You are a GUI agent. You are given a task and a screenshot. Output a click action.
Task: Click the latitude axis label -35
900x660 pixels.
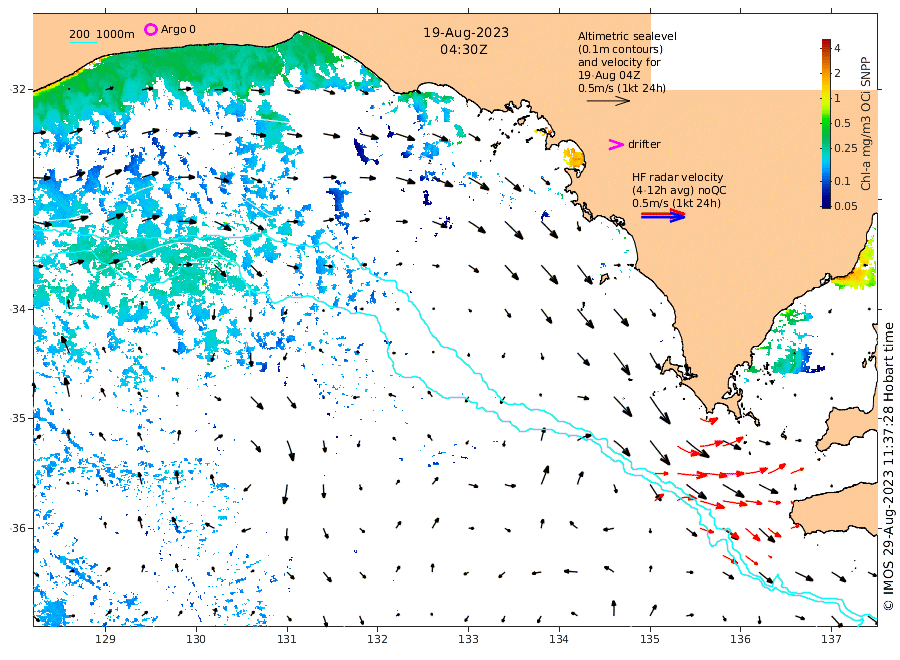tap(18, 419)
